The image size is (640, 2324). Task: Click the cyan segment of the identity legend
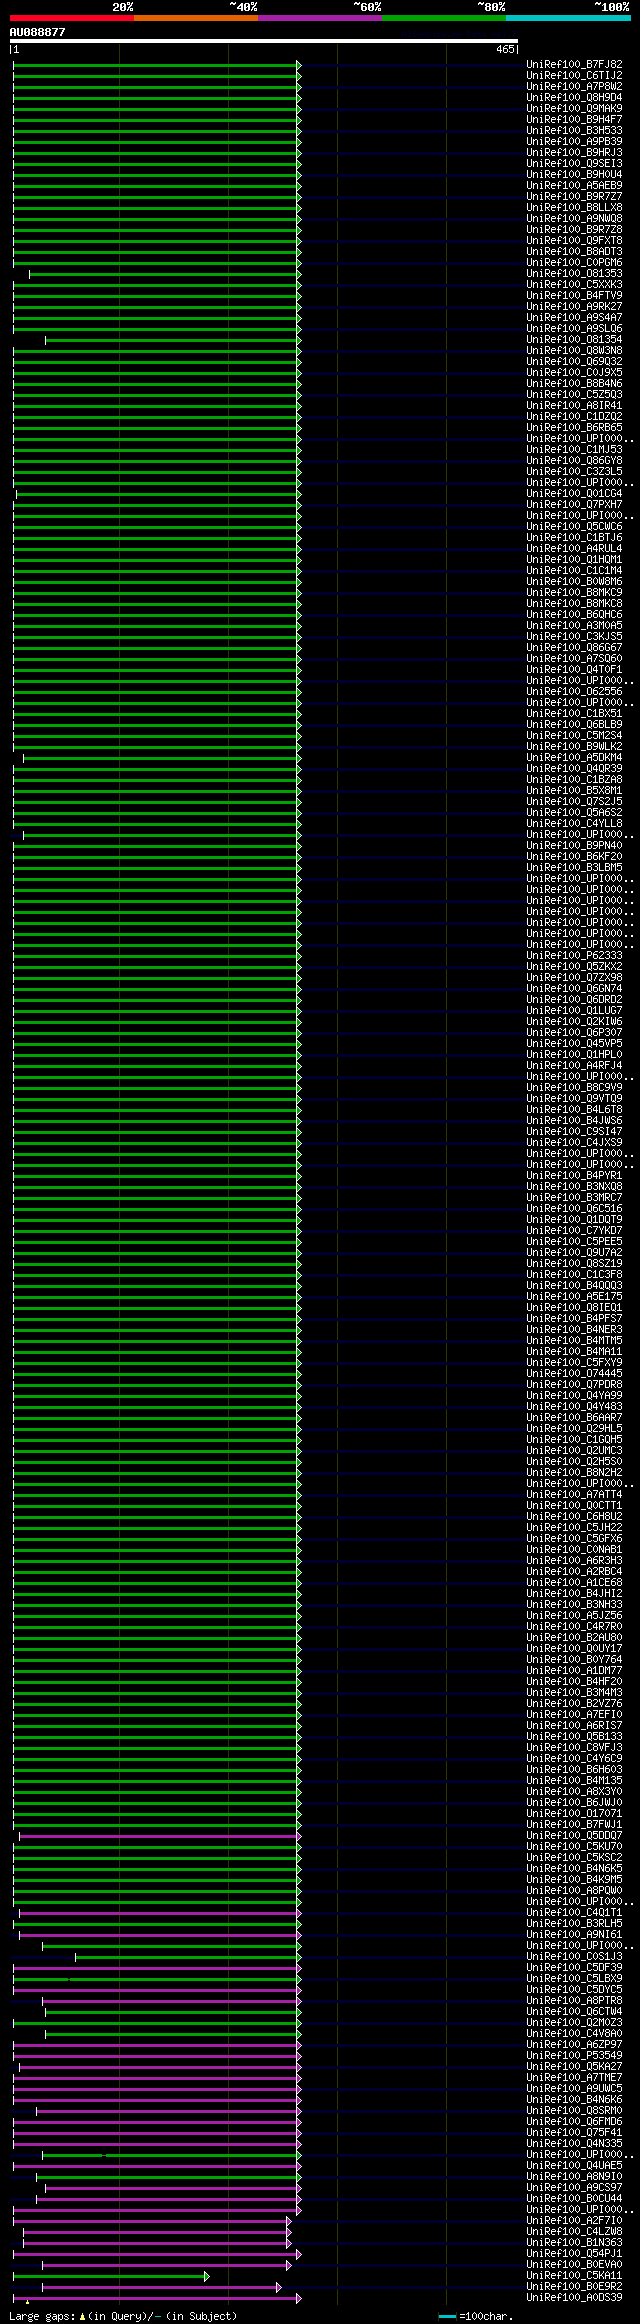(x=568, y=18)
